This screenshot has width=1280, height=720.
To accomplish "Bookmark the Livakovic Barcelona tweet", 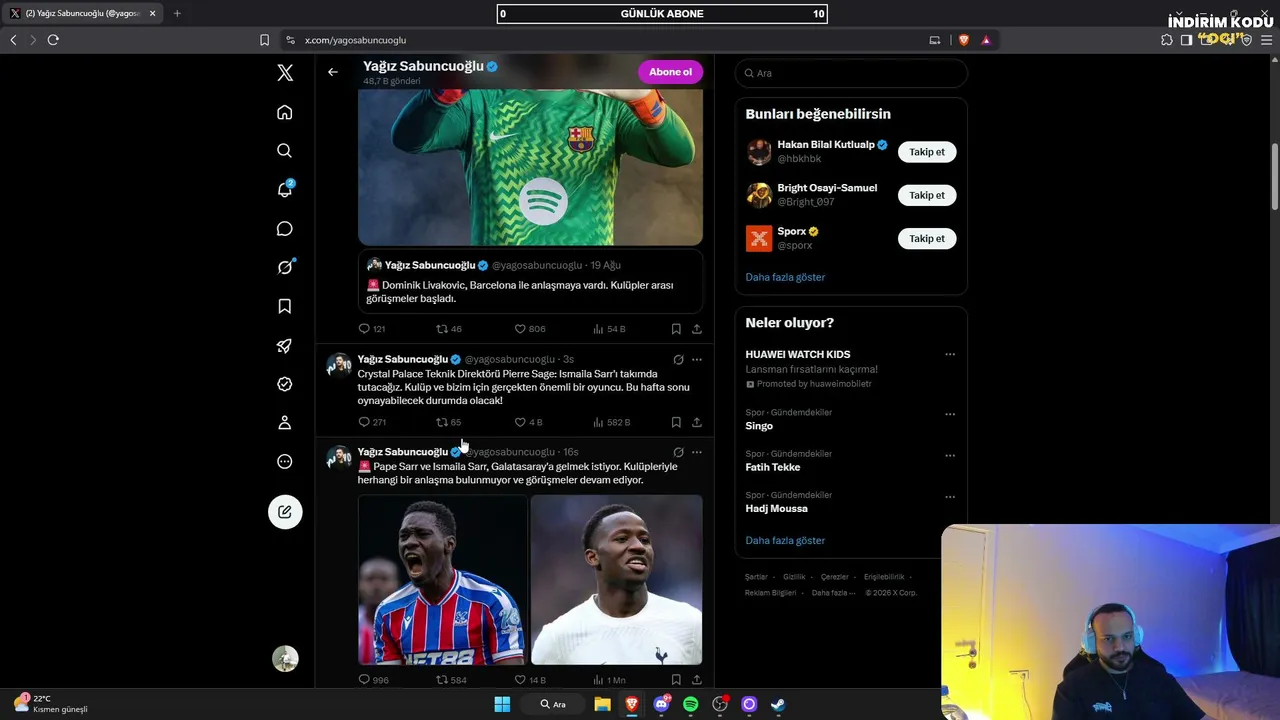I will pos(676,329).
